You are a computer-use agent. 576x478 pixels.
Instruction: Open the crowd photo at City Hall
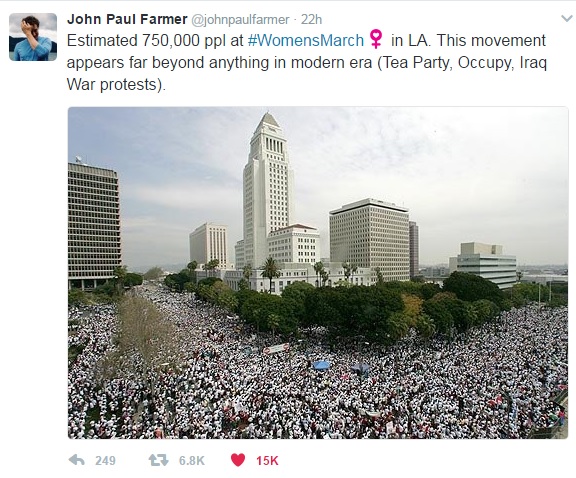coord(318,273)
